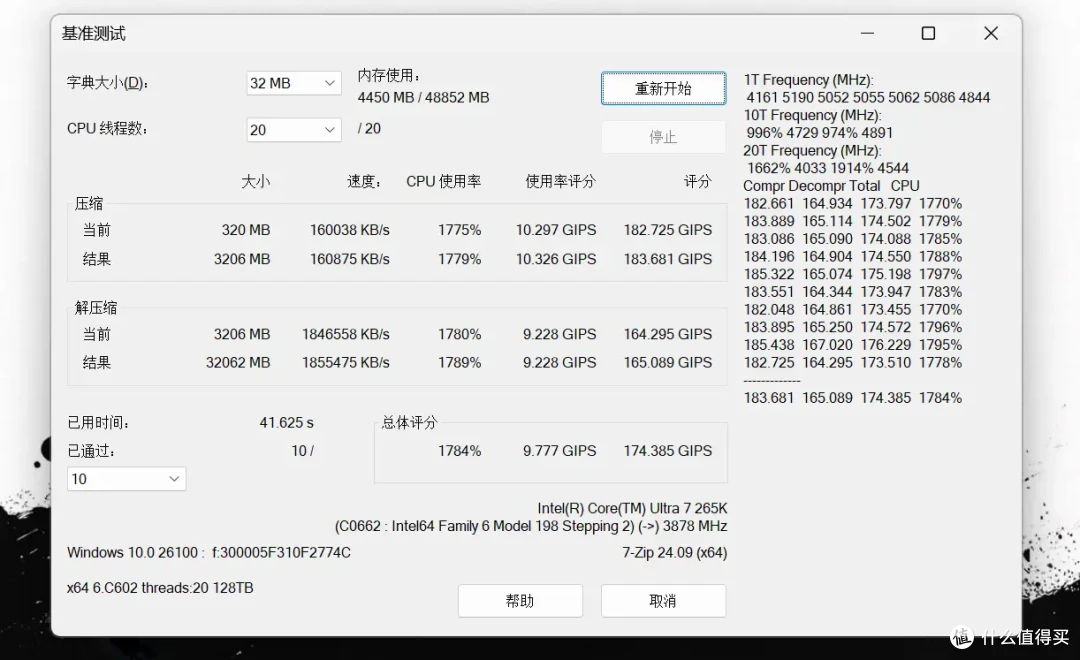Screen dimensions: 1080x660
Task: Click the 已通过 label
Action: tap(91, 451)
